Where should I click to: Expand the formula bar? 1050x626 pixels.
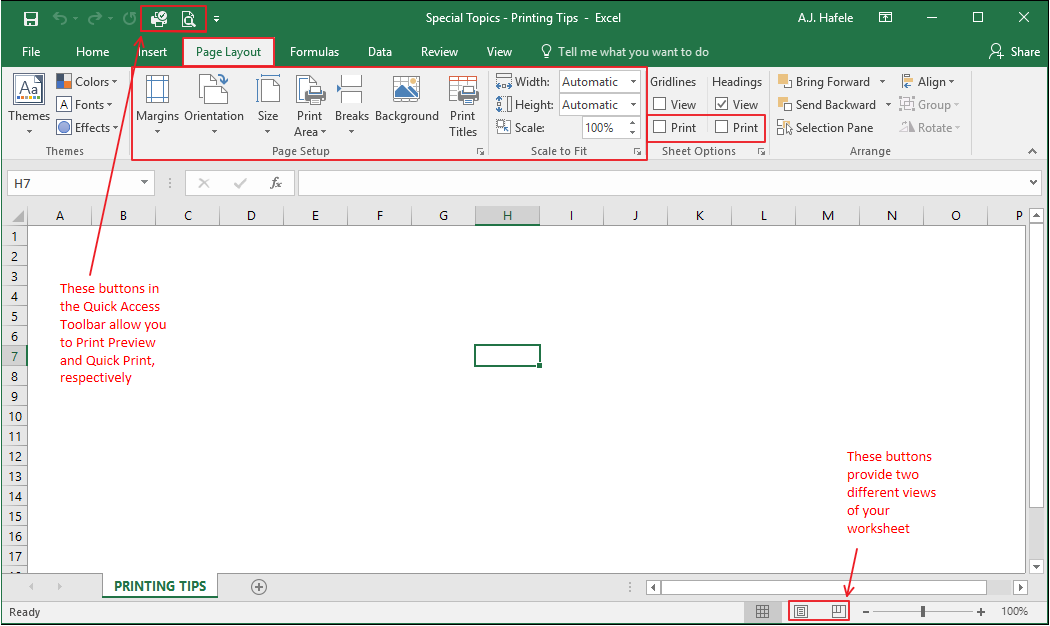click(x=1033, y=182)
